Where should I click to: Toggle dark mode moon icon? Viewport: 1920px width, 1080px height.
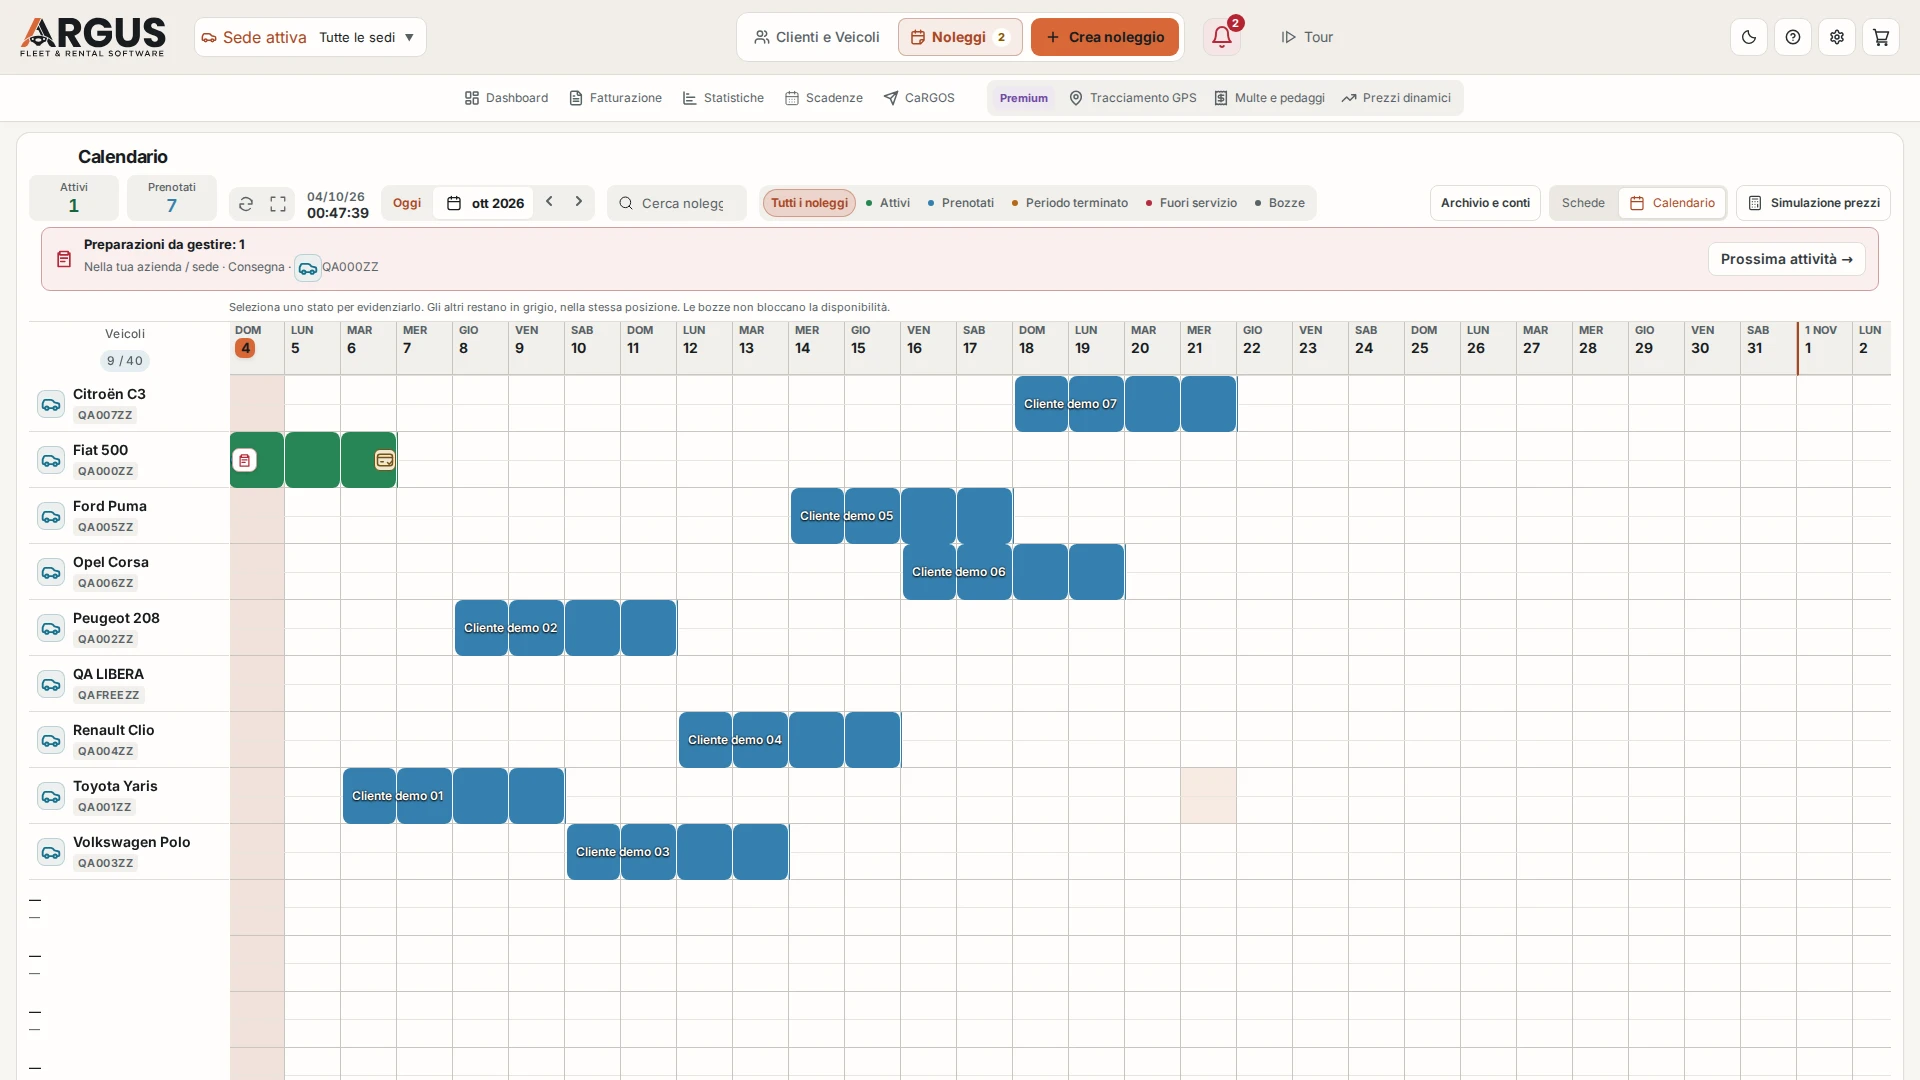pos(1749,37)
